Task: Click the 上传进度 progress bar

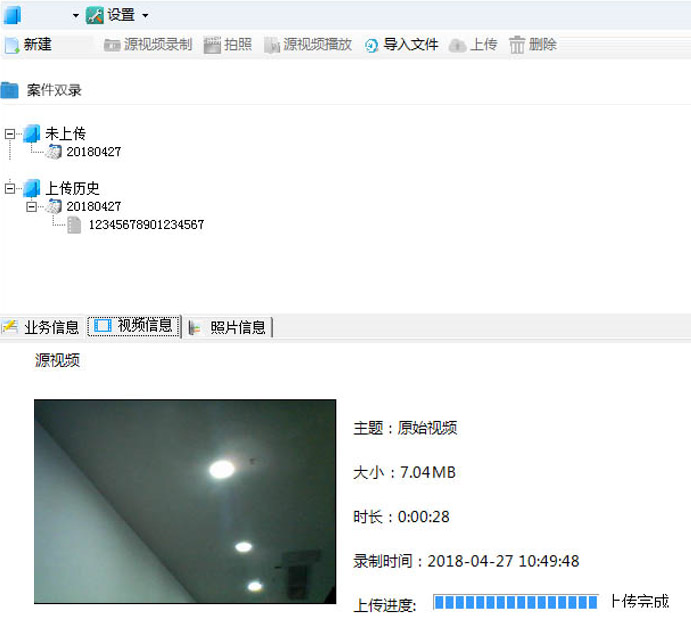Action: tap(515, 602)
